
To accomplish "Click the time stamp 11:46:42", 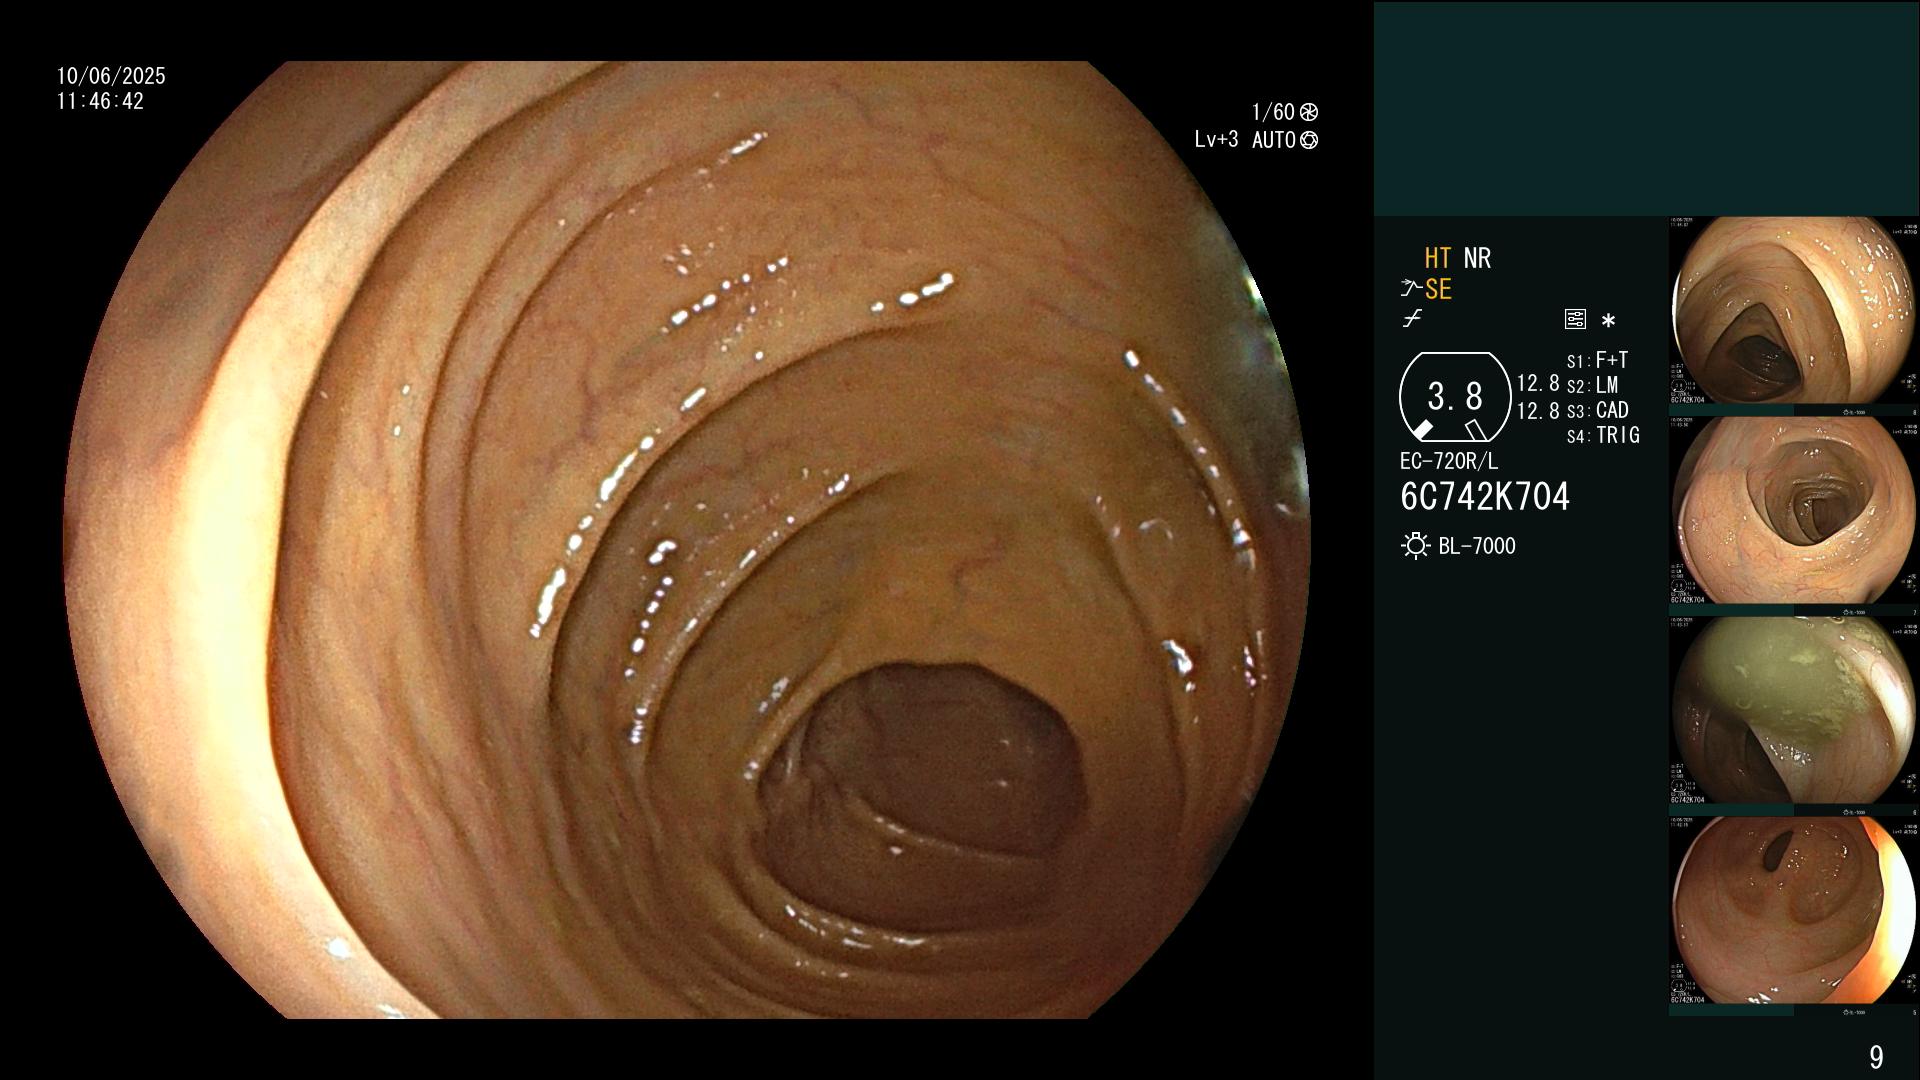I will click(x=100, y=101).
